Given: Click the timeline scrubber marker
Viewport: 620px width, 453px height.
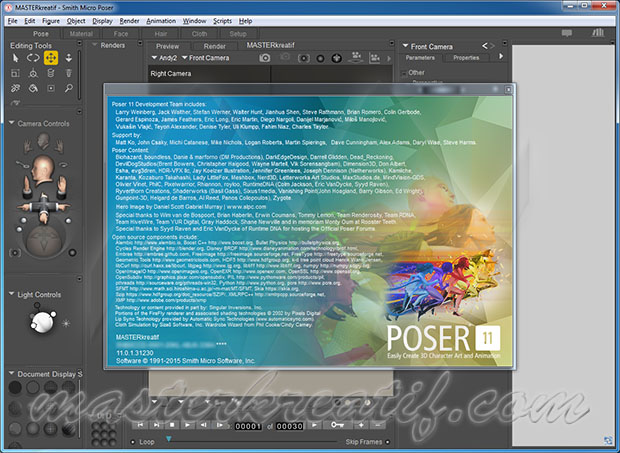Looking at the screenshot, I should pos(169,439).
